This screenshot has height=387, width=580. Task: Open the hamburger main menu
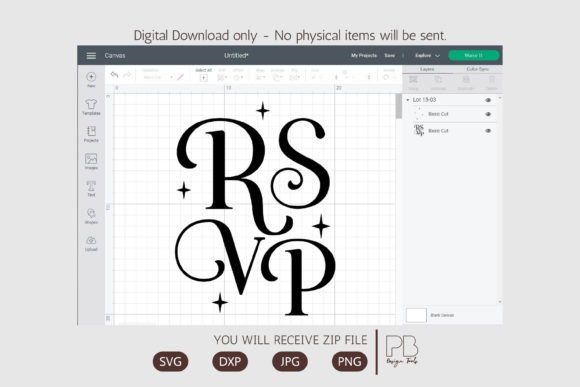pos(91,55)
